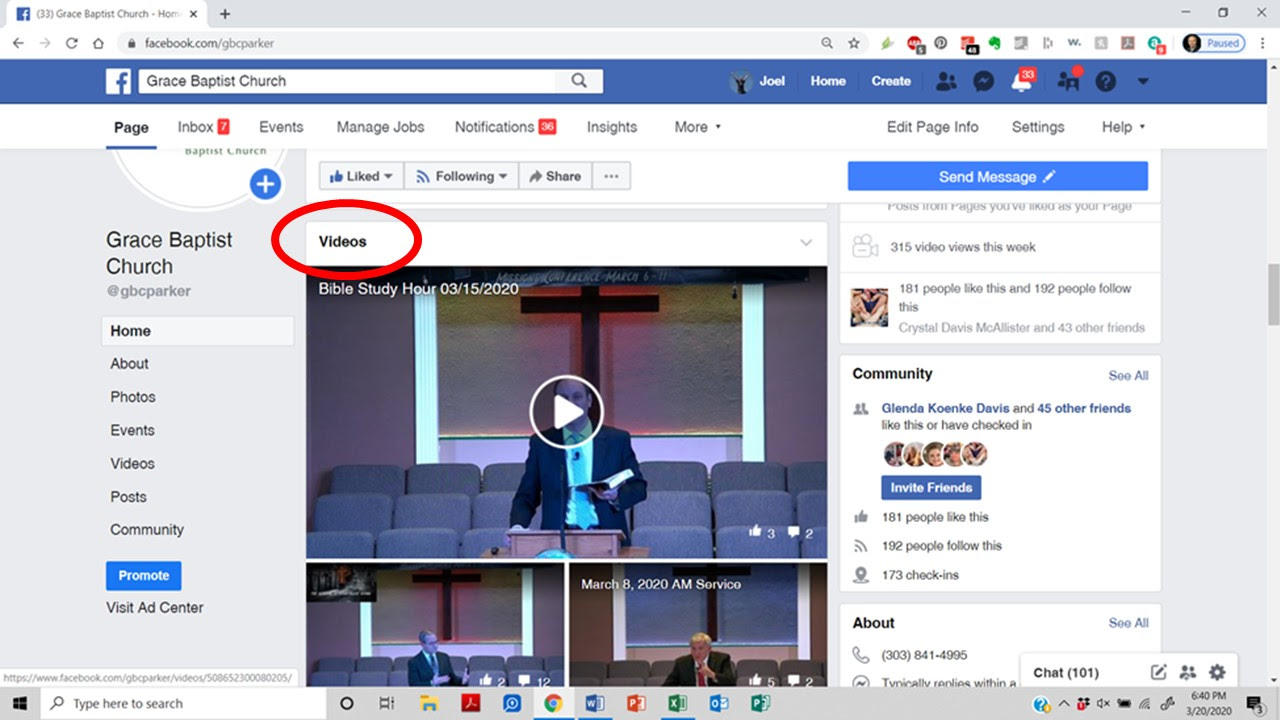Expand the More dropdown in page tabs
This screenshot has height=720, width=1280.
pos(697,127)
